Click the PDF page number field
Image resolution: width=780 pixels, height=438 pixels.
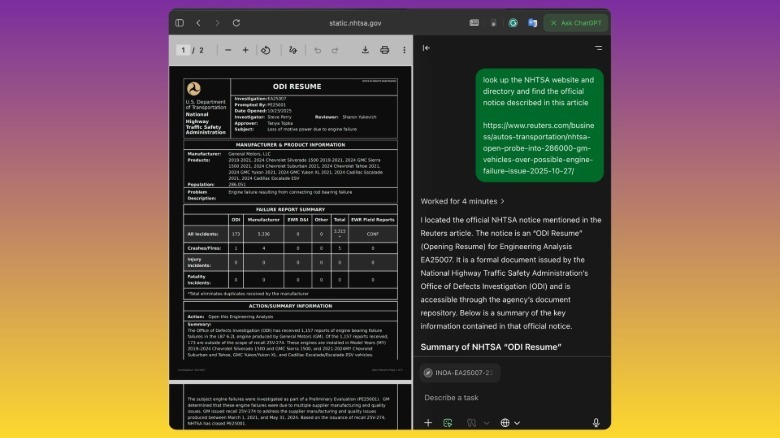pos(183,50)
